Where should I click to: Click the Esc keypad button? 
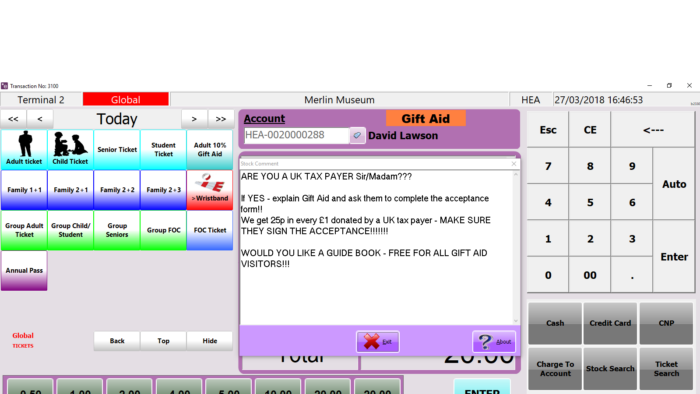coord(548,130)
